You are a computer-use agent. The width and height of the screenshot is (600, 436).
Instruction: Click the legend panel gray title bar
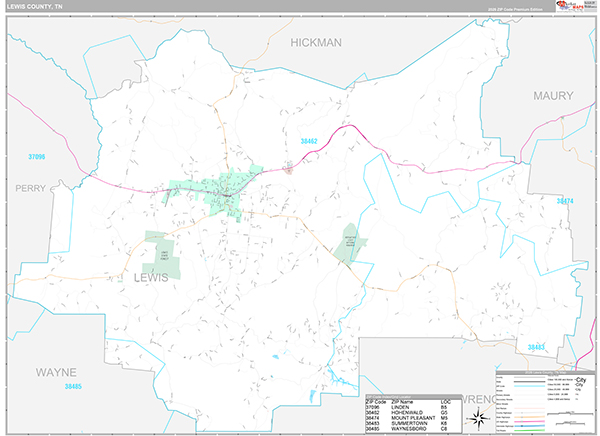point(546,372)
